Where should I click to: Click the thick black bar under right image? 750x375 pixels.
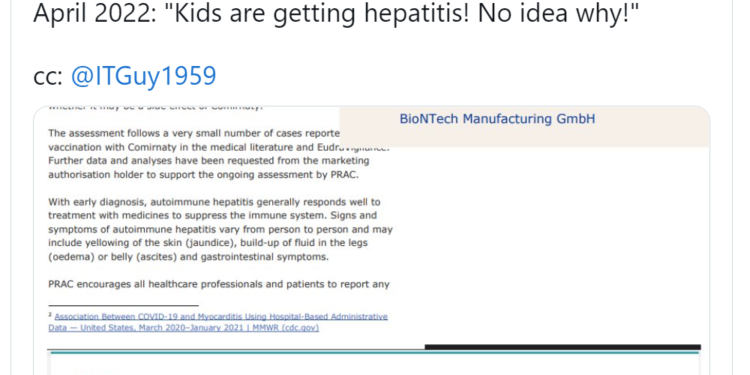click(562, 347)
